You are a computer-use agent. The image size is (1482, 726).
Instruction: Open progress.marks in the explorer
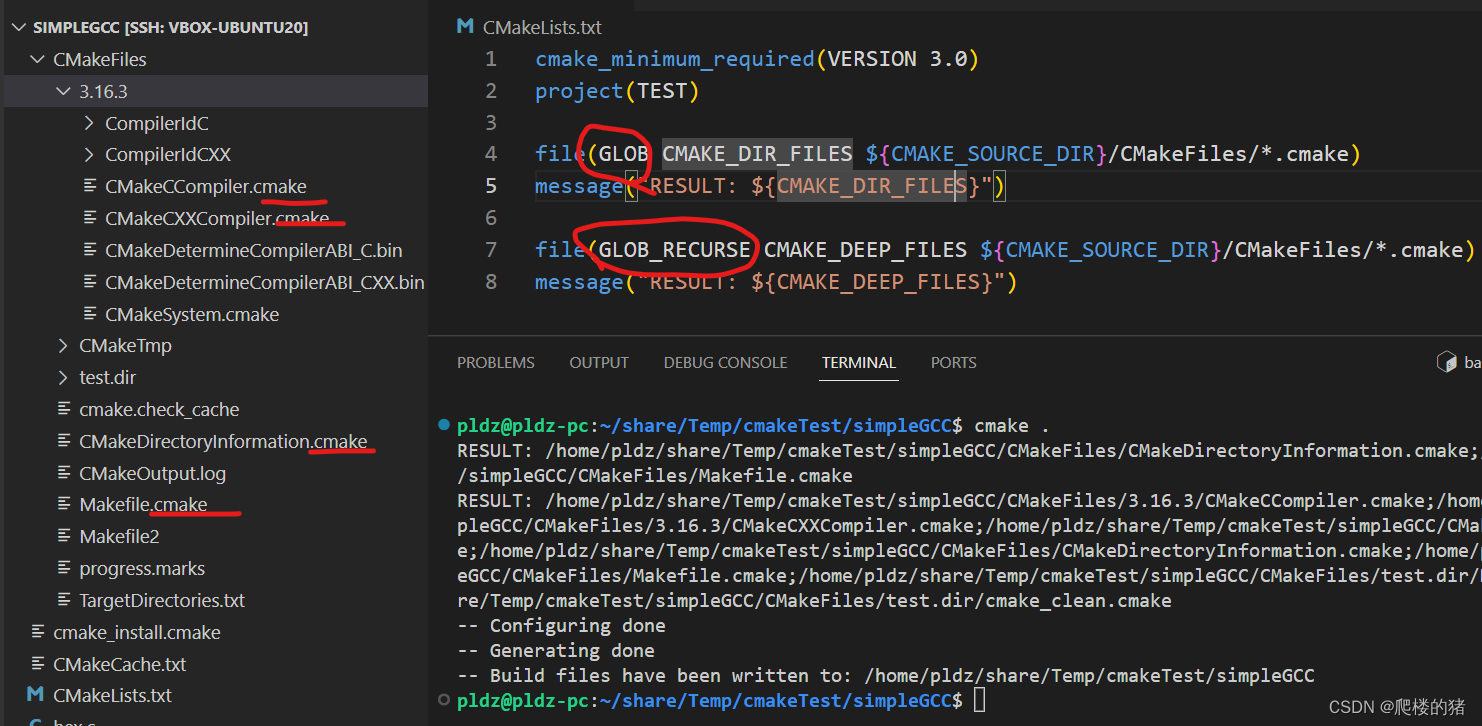142,569
